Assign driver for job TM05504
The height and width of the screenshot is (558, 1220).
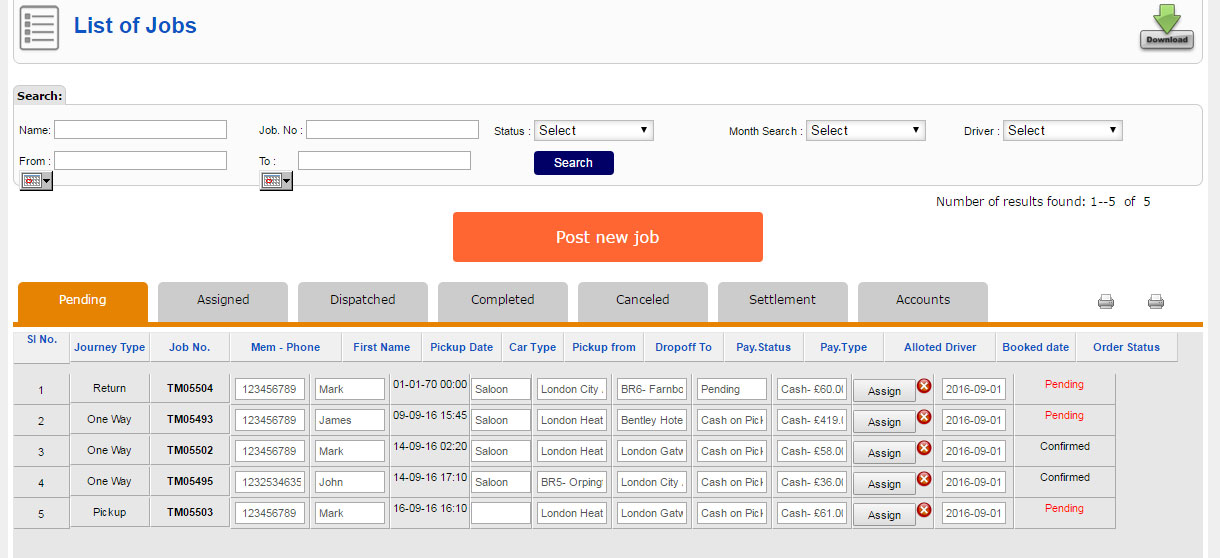point(884,391)
